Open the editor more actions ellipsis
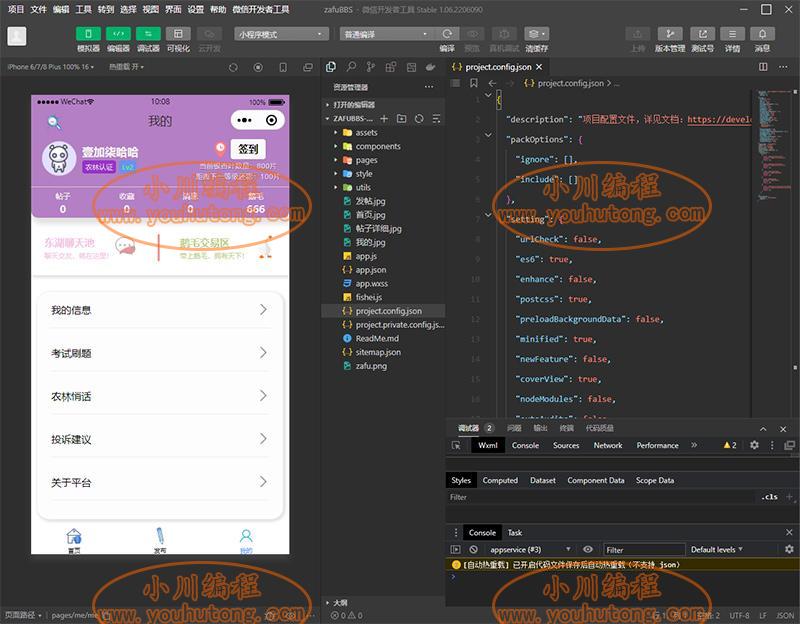The width and height of the screenshot is (800, 624). point(783,67)
